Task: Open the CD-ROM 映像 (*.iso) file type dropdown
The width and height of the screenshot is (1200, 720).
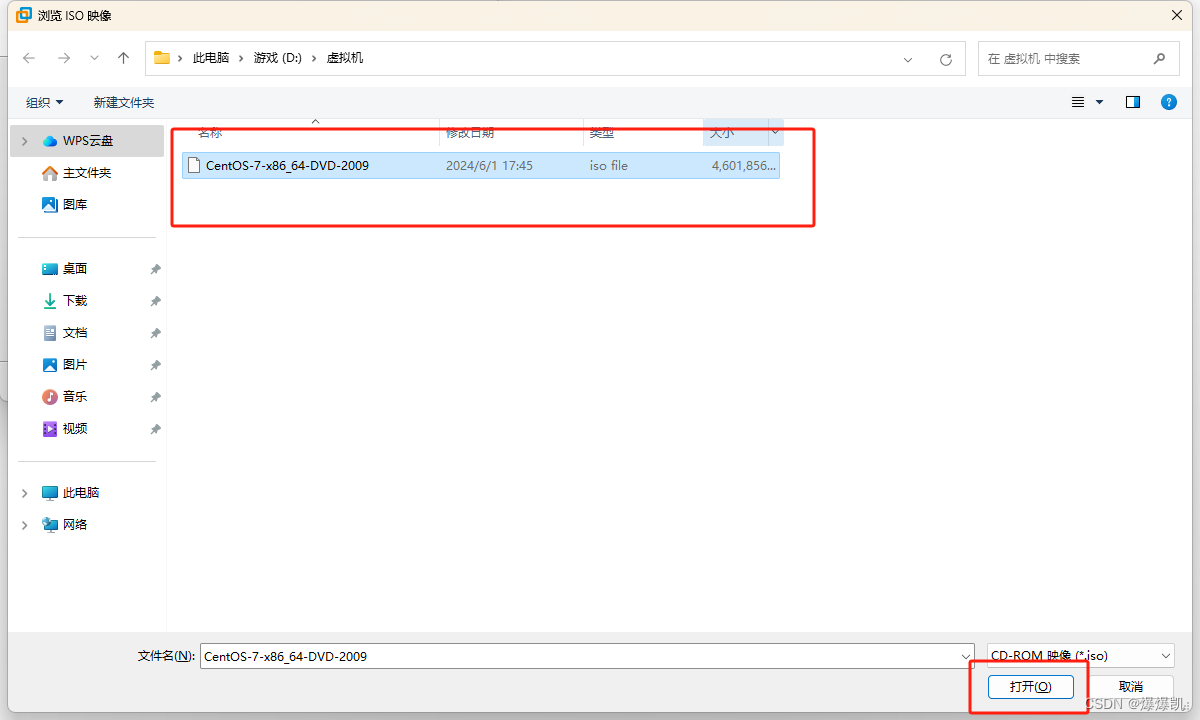Action: coord(1080,656)
